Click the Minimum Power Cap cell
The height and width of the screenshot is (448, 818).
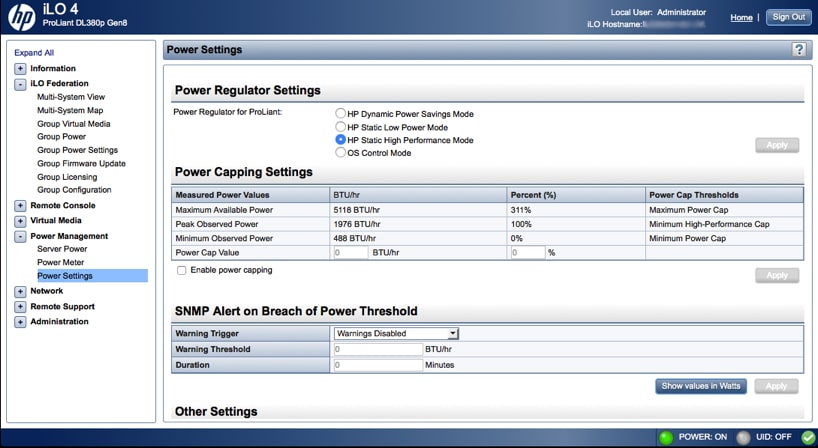pyautogui.click(x=724, y=238)
